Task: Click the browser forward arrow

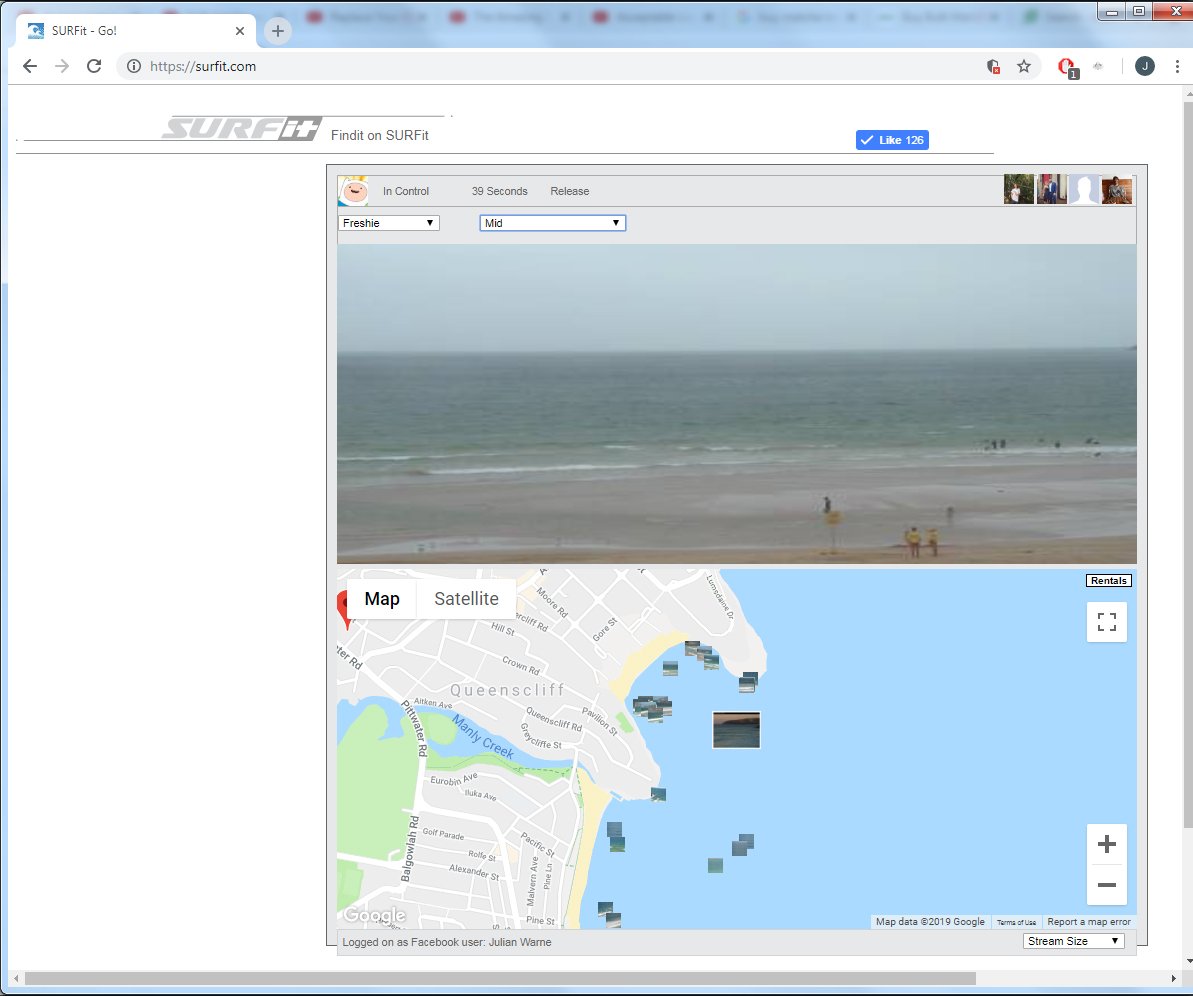Action: click(x=62, y=66)
